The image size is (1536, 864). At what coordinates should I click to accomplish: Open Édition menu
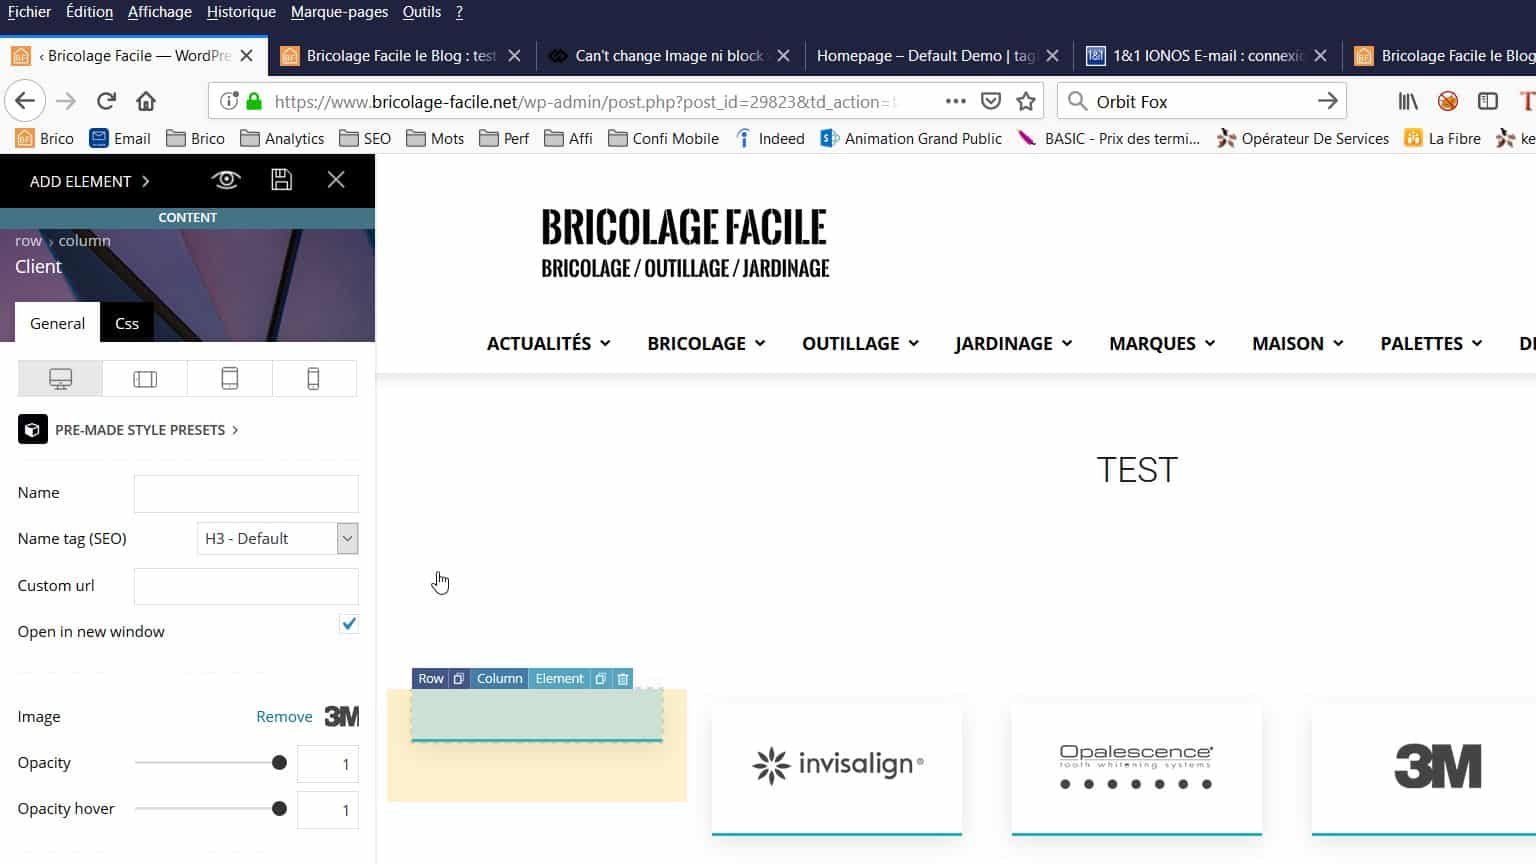pyautogui.click(x=89, y=12)
